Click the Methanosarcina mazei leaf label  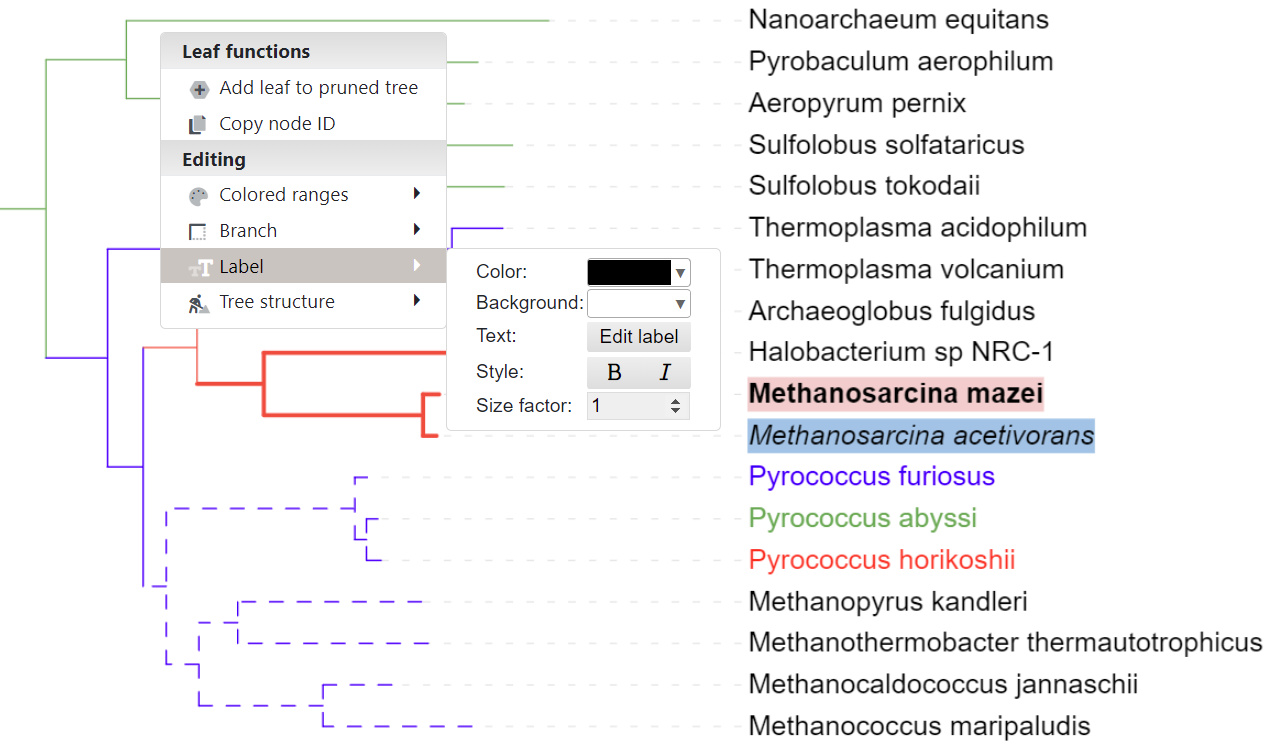click(895, 393)
